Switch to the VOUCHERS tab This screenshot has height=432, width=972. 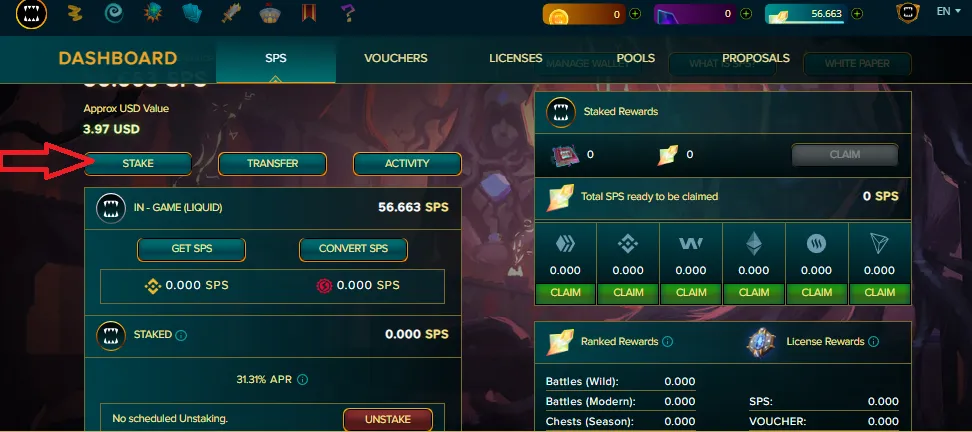(395, 58)
